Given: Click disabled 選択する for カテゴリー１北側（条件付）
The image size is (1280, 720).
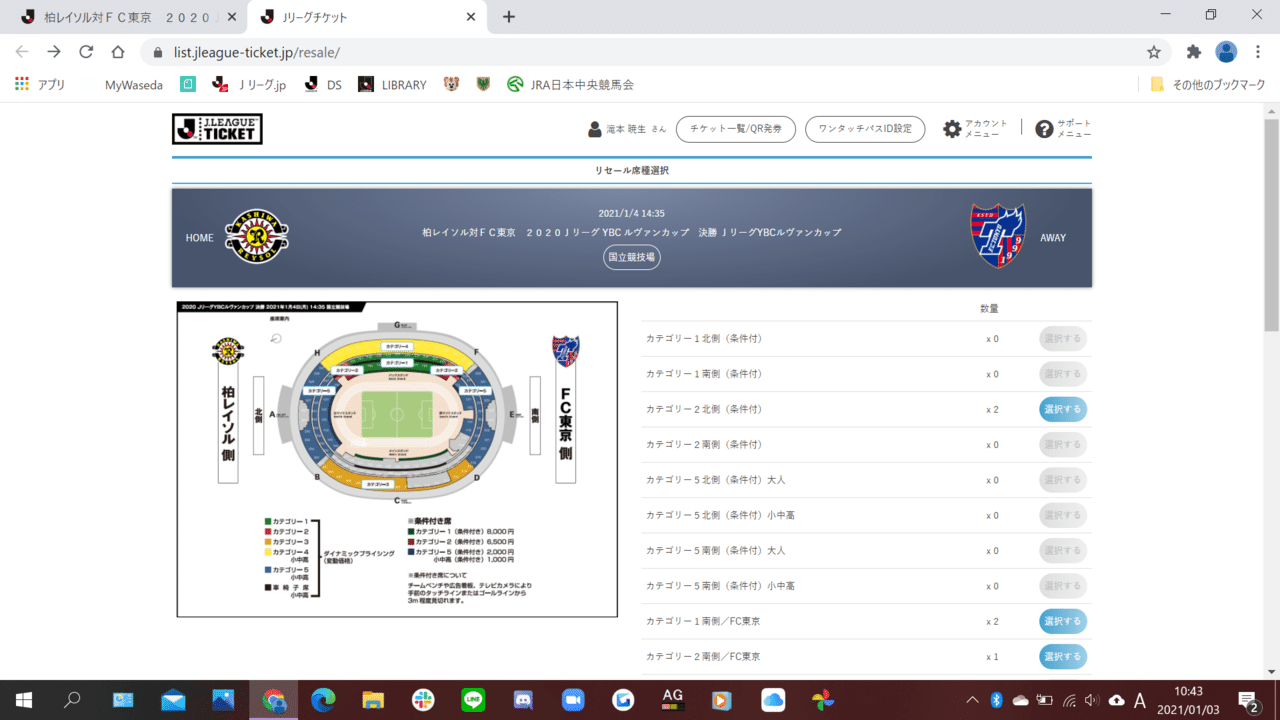Looking at the screenshot, I should tap(1062, 339).
